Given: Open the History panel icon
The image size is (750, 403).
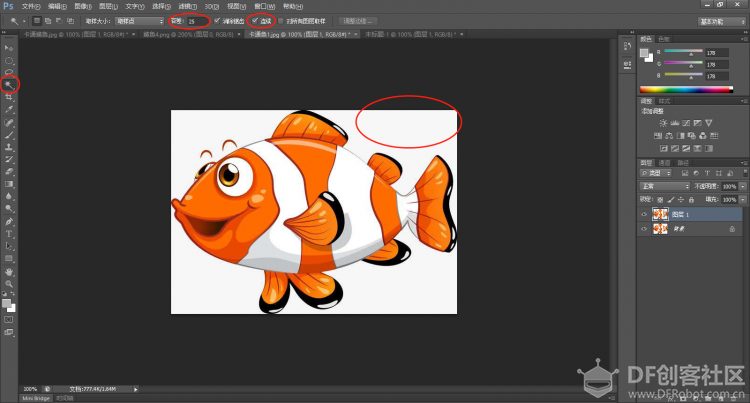Looking at the screenshot, I should [627, 46].
